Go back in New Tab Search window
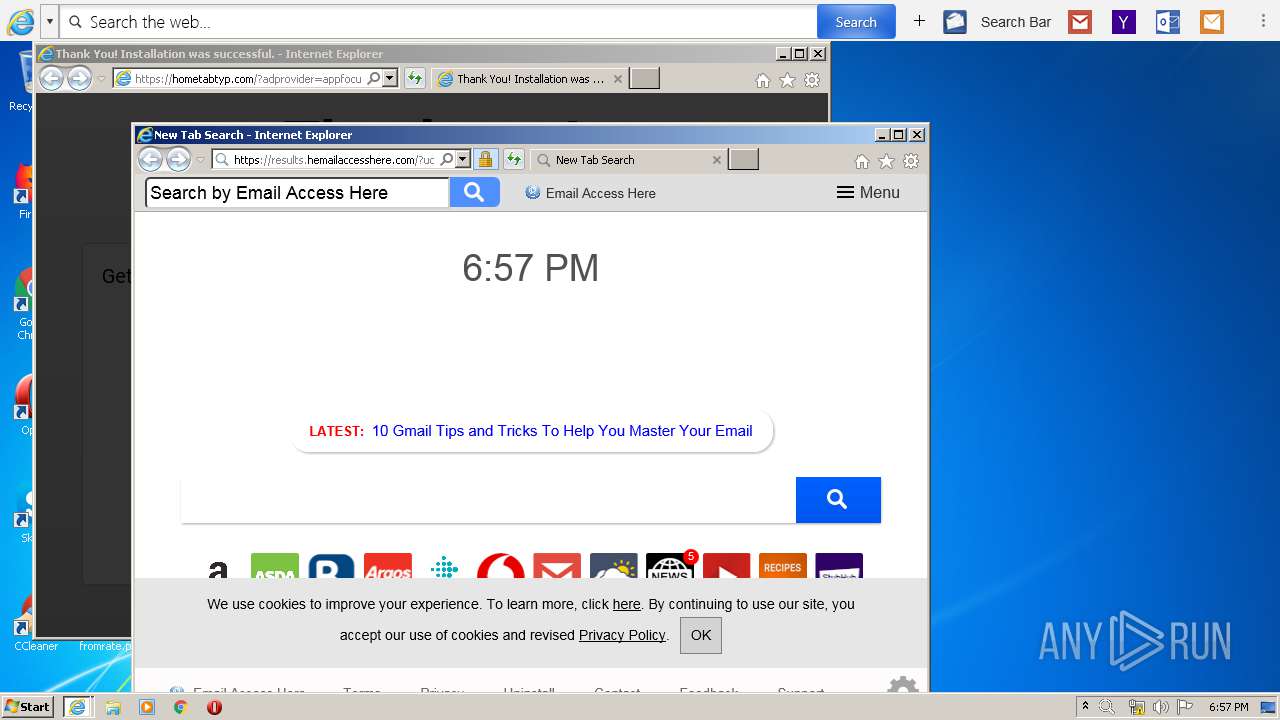 coord(150,160)
